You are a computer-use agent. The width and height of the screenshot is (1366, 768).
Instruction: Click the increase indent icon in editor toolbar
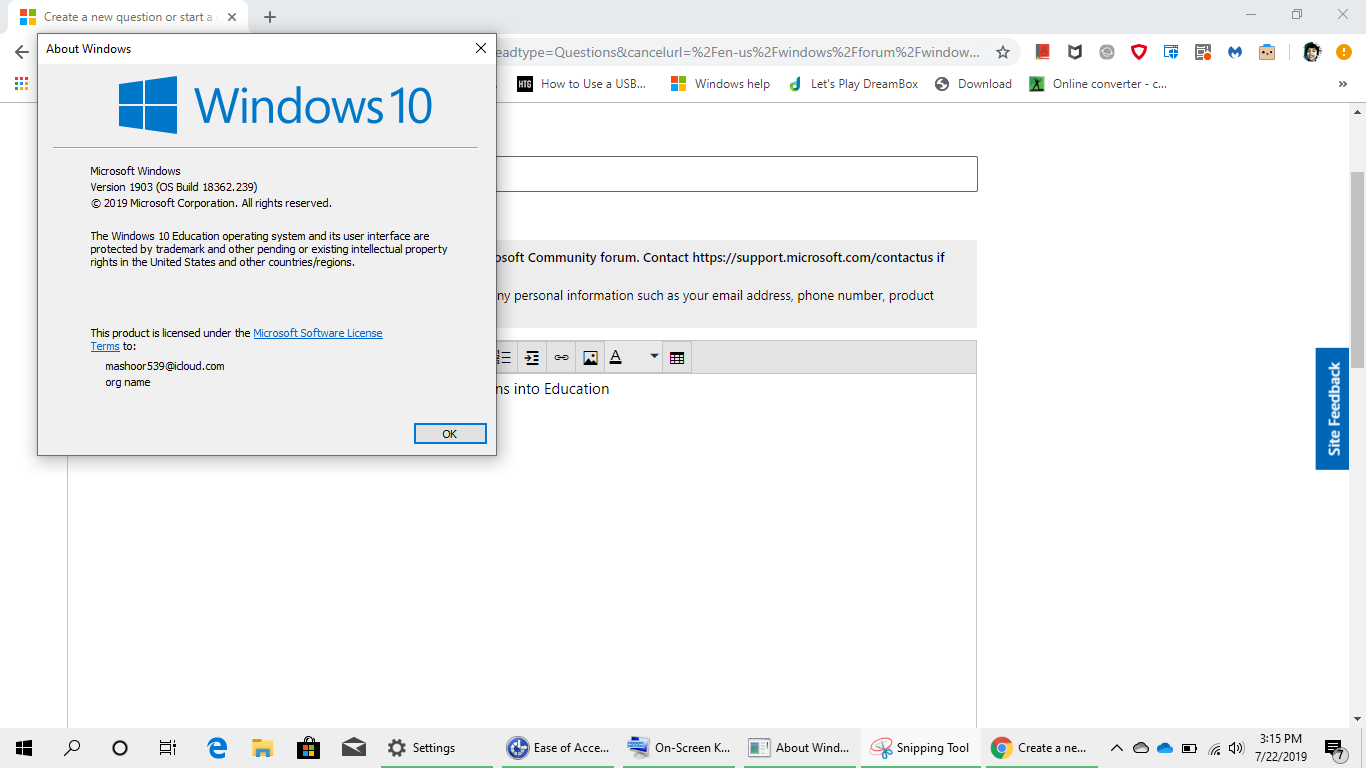pyautogui.click(x=533, y=358)
